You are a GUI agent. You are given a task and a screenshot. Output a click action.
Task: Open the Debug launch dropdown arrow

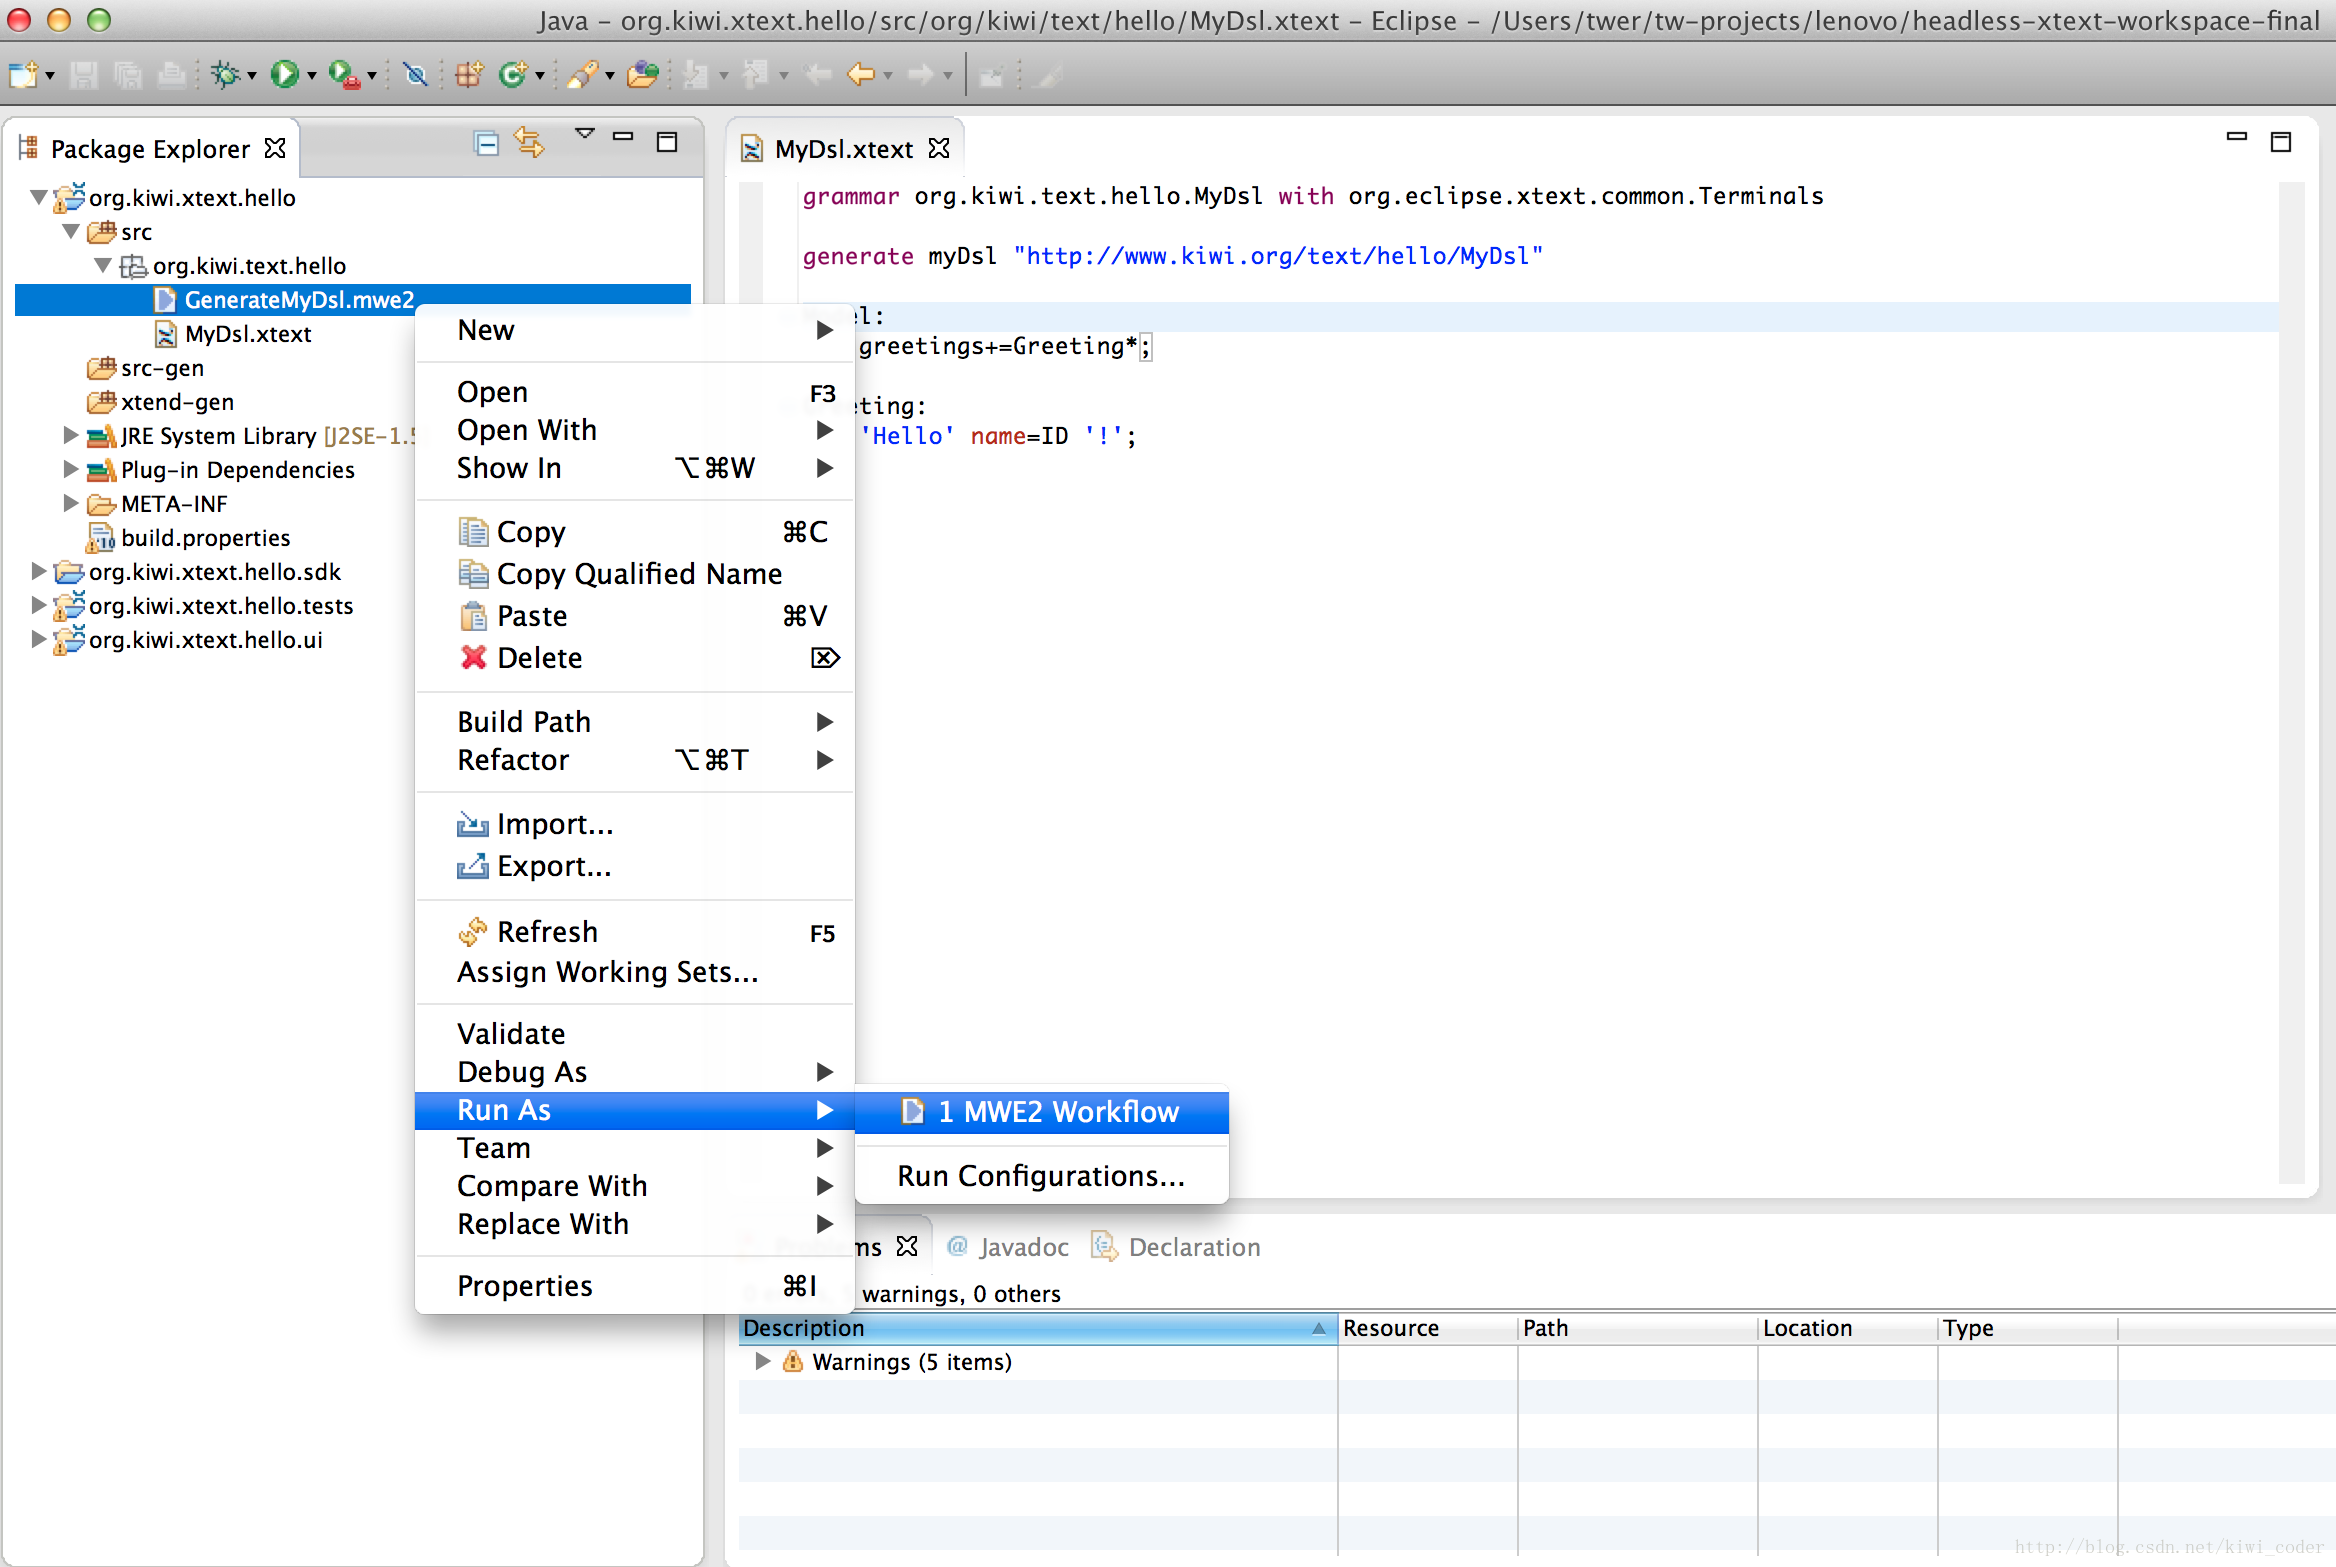click(x=251, y=76)
